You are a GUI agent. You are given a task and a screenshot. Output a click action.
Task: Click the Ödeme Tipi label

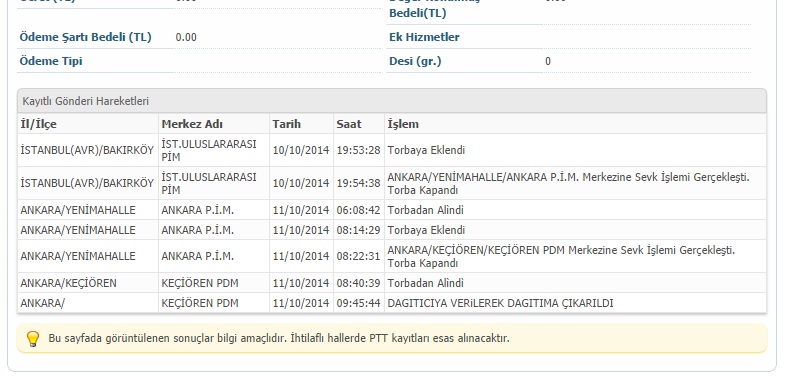tap(51, 61)
